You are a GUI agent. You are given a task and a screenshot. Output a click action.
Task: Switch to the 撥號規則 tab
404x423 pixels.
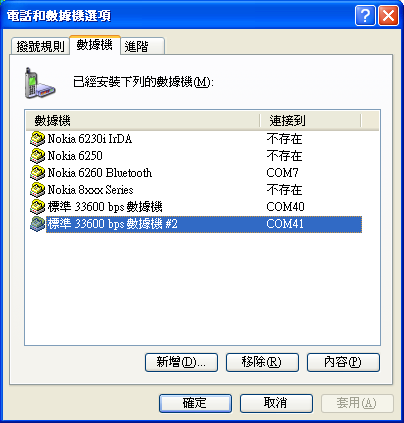(x=40, y=46)
